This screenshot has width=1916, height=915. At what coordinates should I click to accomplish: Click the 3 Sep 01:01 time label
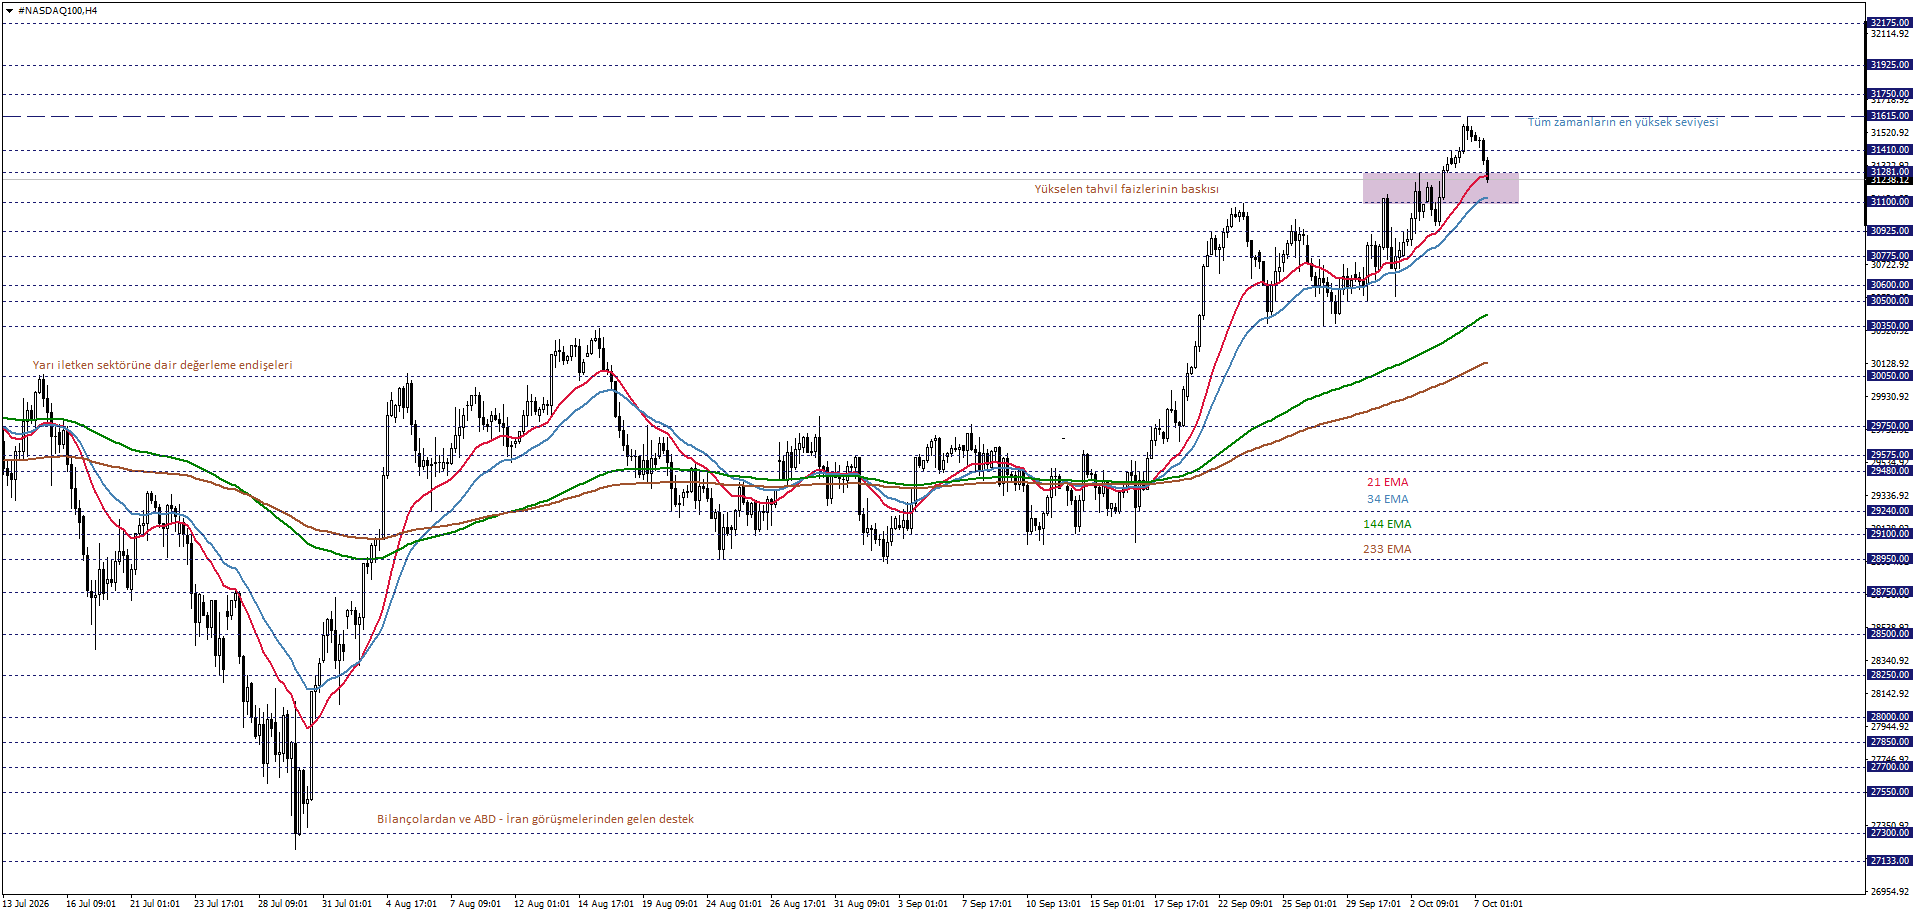923,904
